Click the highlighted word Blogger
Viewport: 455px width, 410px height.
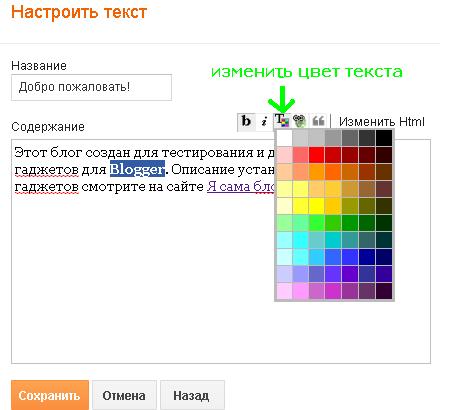coord(137,169)
